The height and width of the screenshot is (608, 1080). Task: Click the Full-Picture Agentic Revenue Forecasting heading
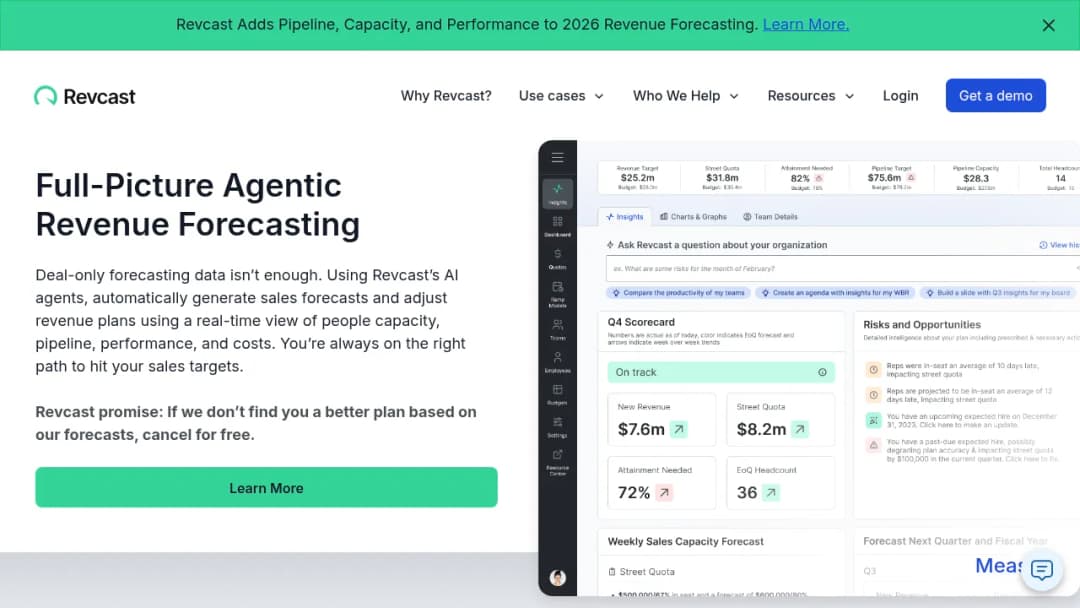coord(198,205)
